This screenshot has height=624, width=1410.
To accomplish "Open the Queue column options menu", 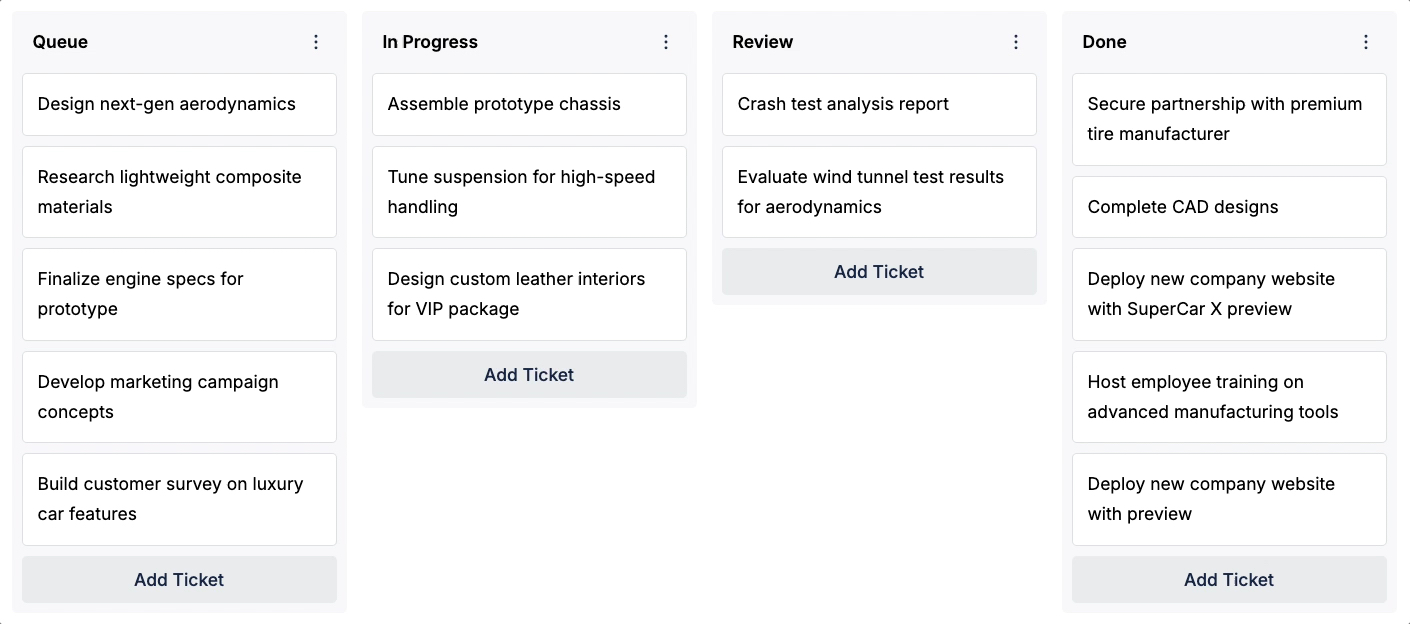I will 316,42.
